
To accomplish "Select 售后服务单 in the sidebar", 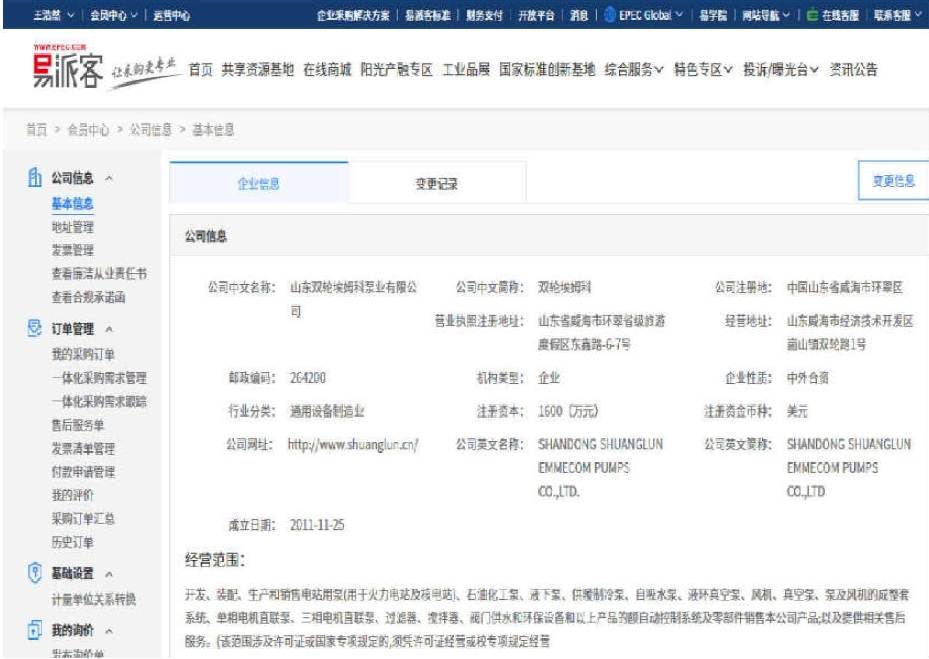I will click(78, 425).
